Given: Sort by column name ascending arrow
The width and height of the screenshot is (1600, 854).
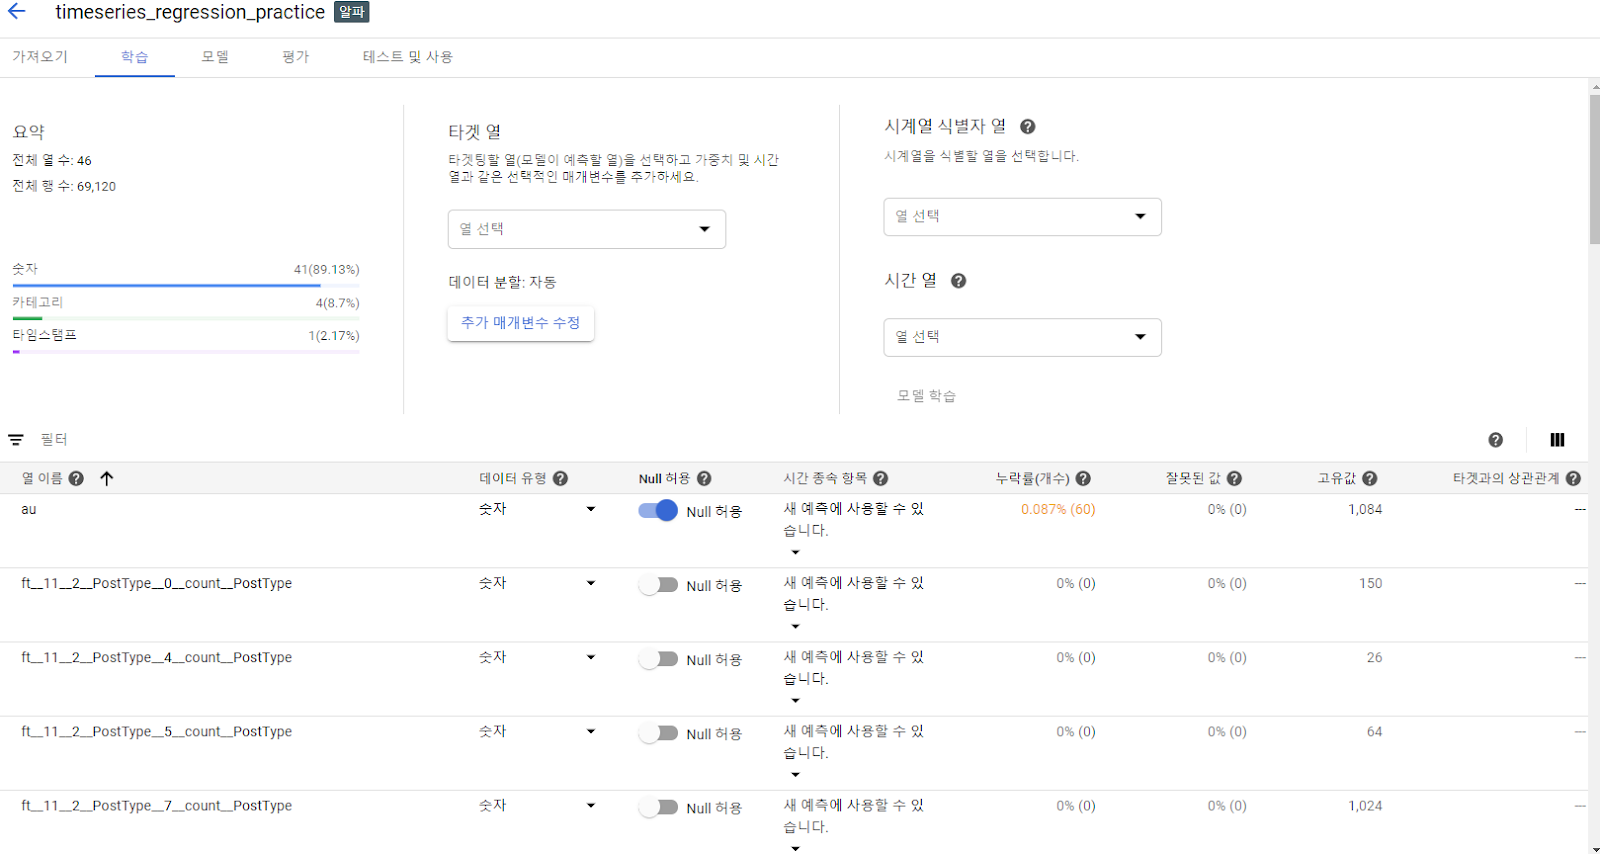Looking at the screenshot, I should (107, 479).
